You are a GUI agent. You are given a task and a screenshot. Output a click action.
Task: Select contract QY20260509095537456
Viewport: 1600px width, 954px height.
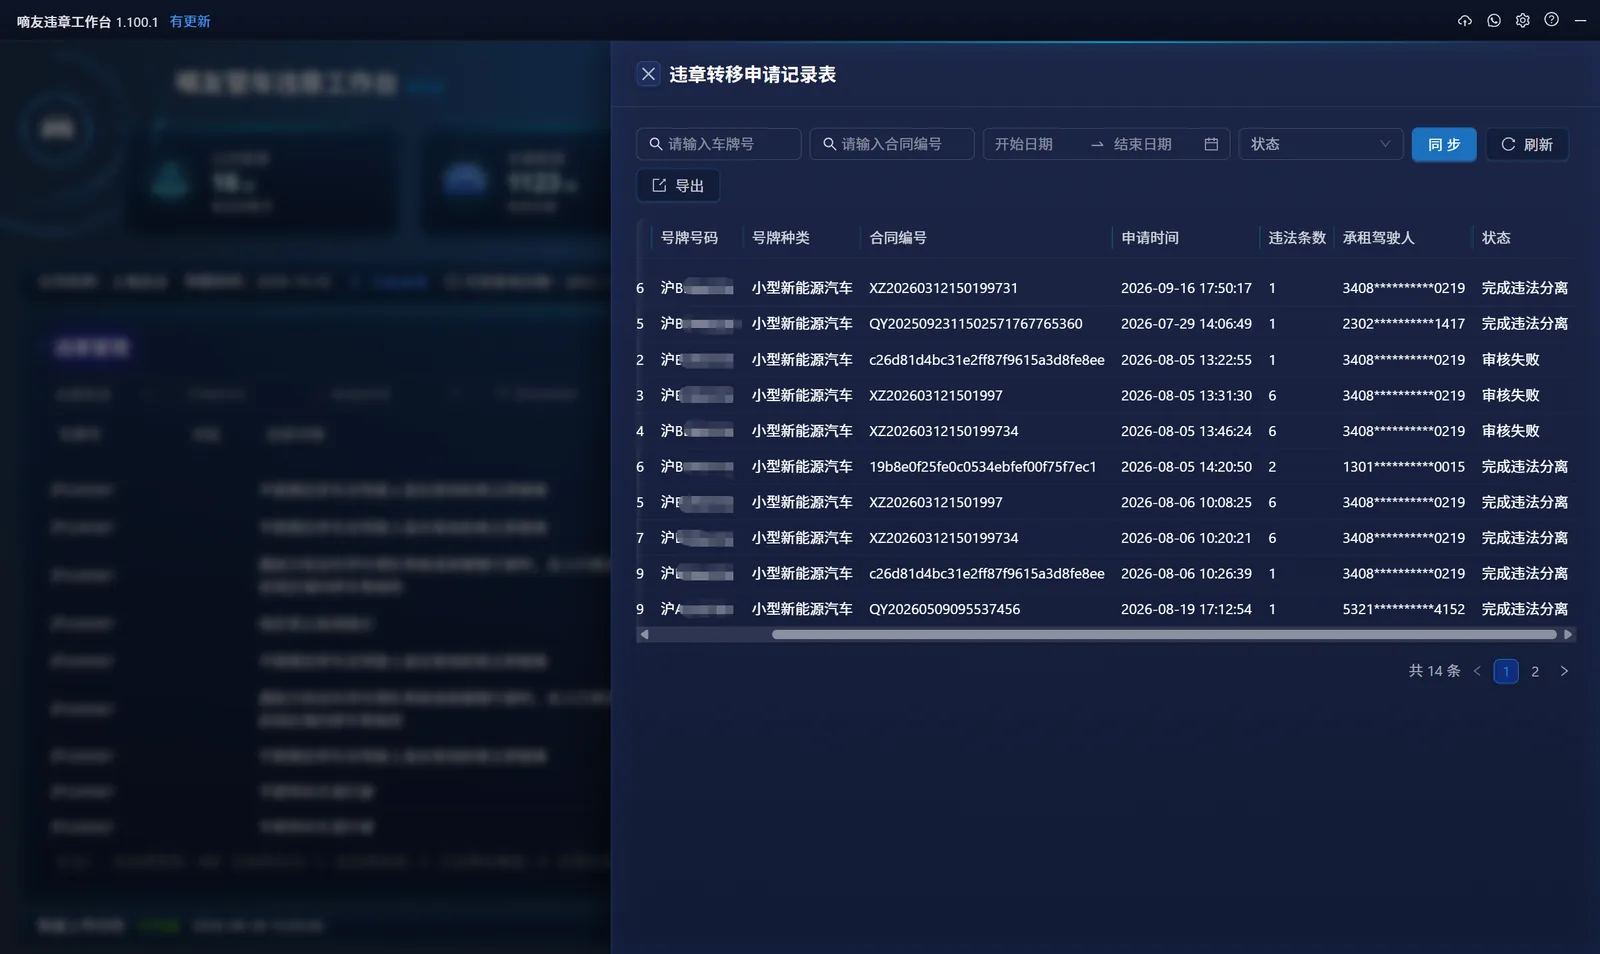(945, 609)
